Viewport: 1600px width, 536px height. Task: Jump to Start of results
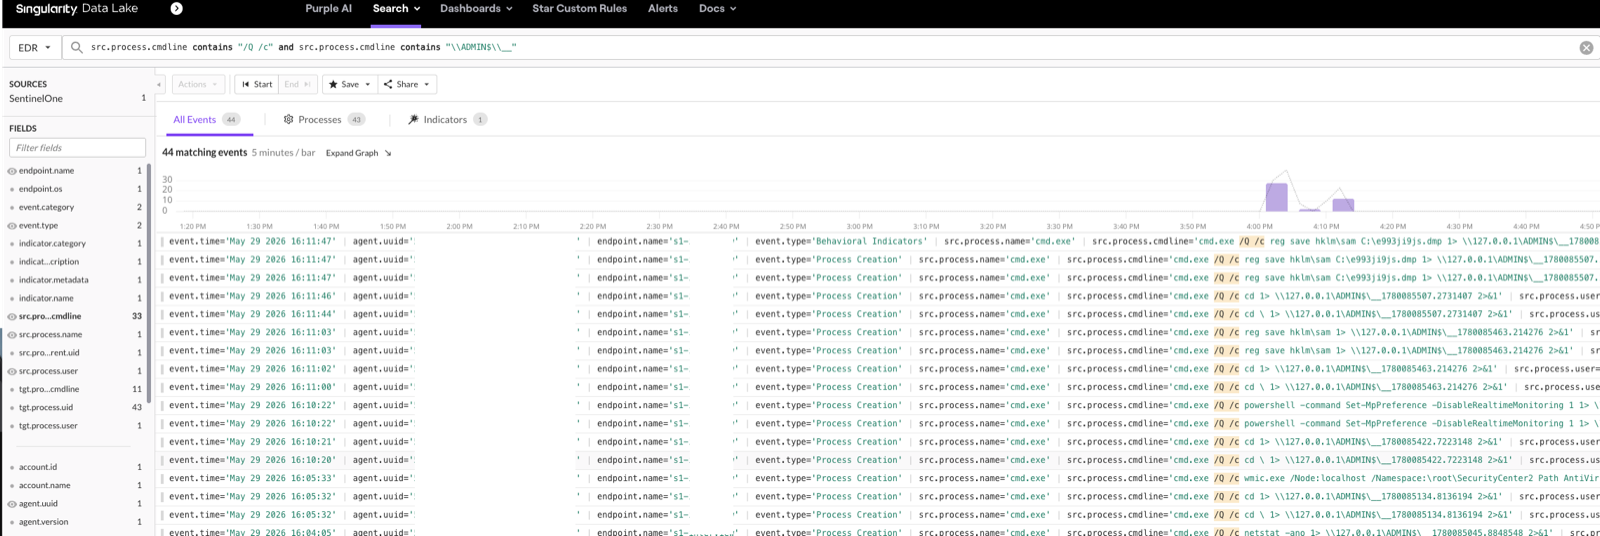coord(257,85)
